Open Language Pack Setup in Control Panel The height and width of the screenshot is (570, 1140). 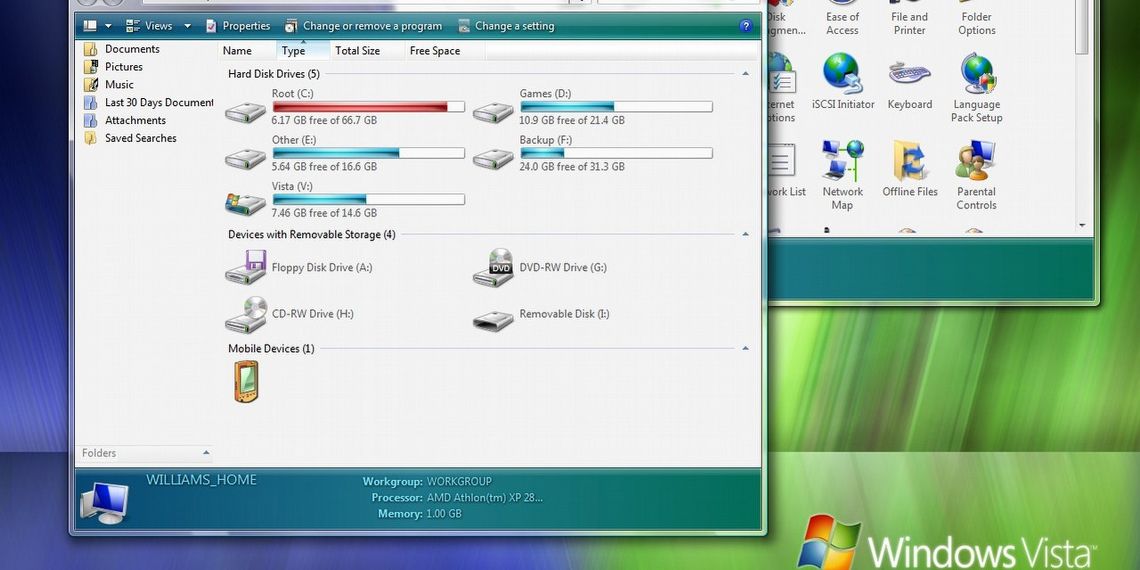click(977, 88)
